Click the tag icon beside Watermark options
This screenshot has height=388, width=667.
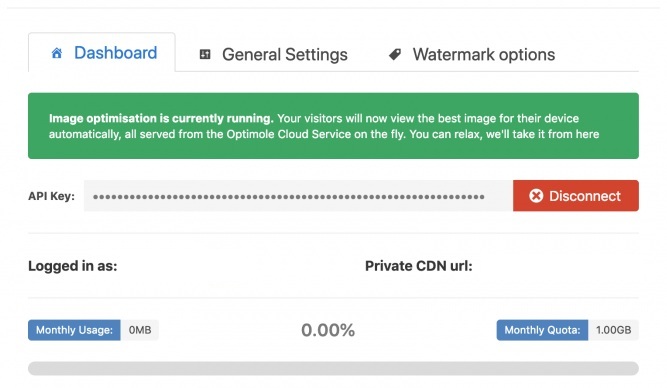click(395, 54)
